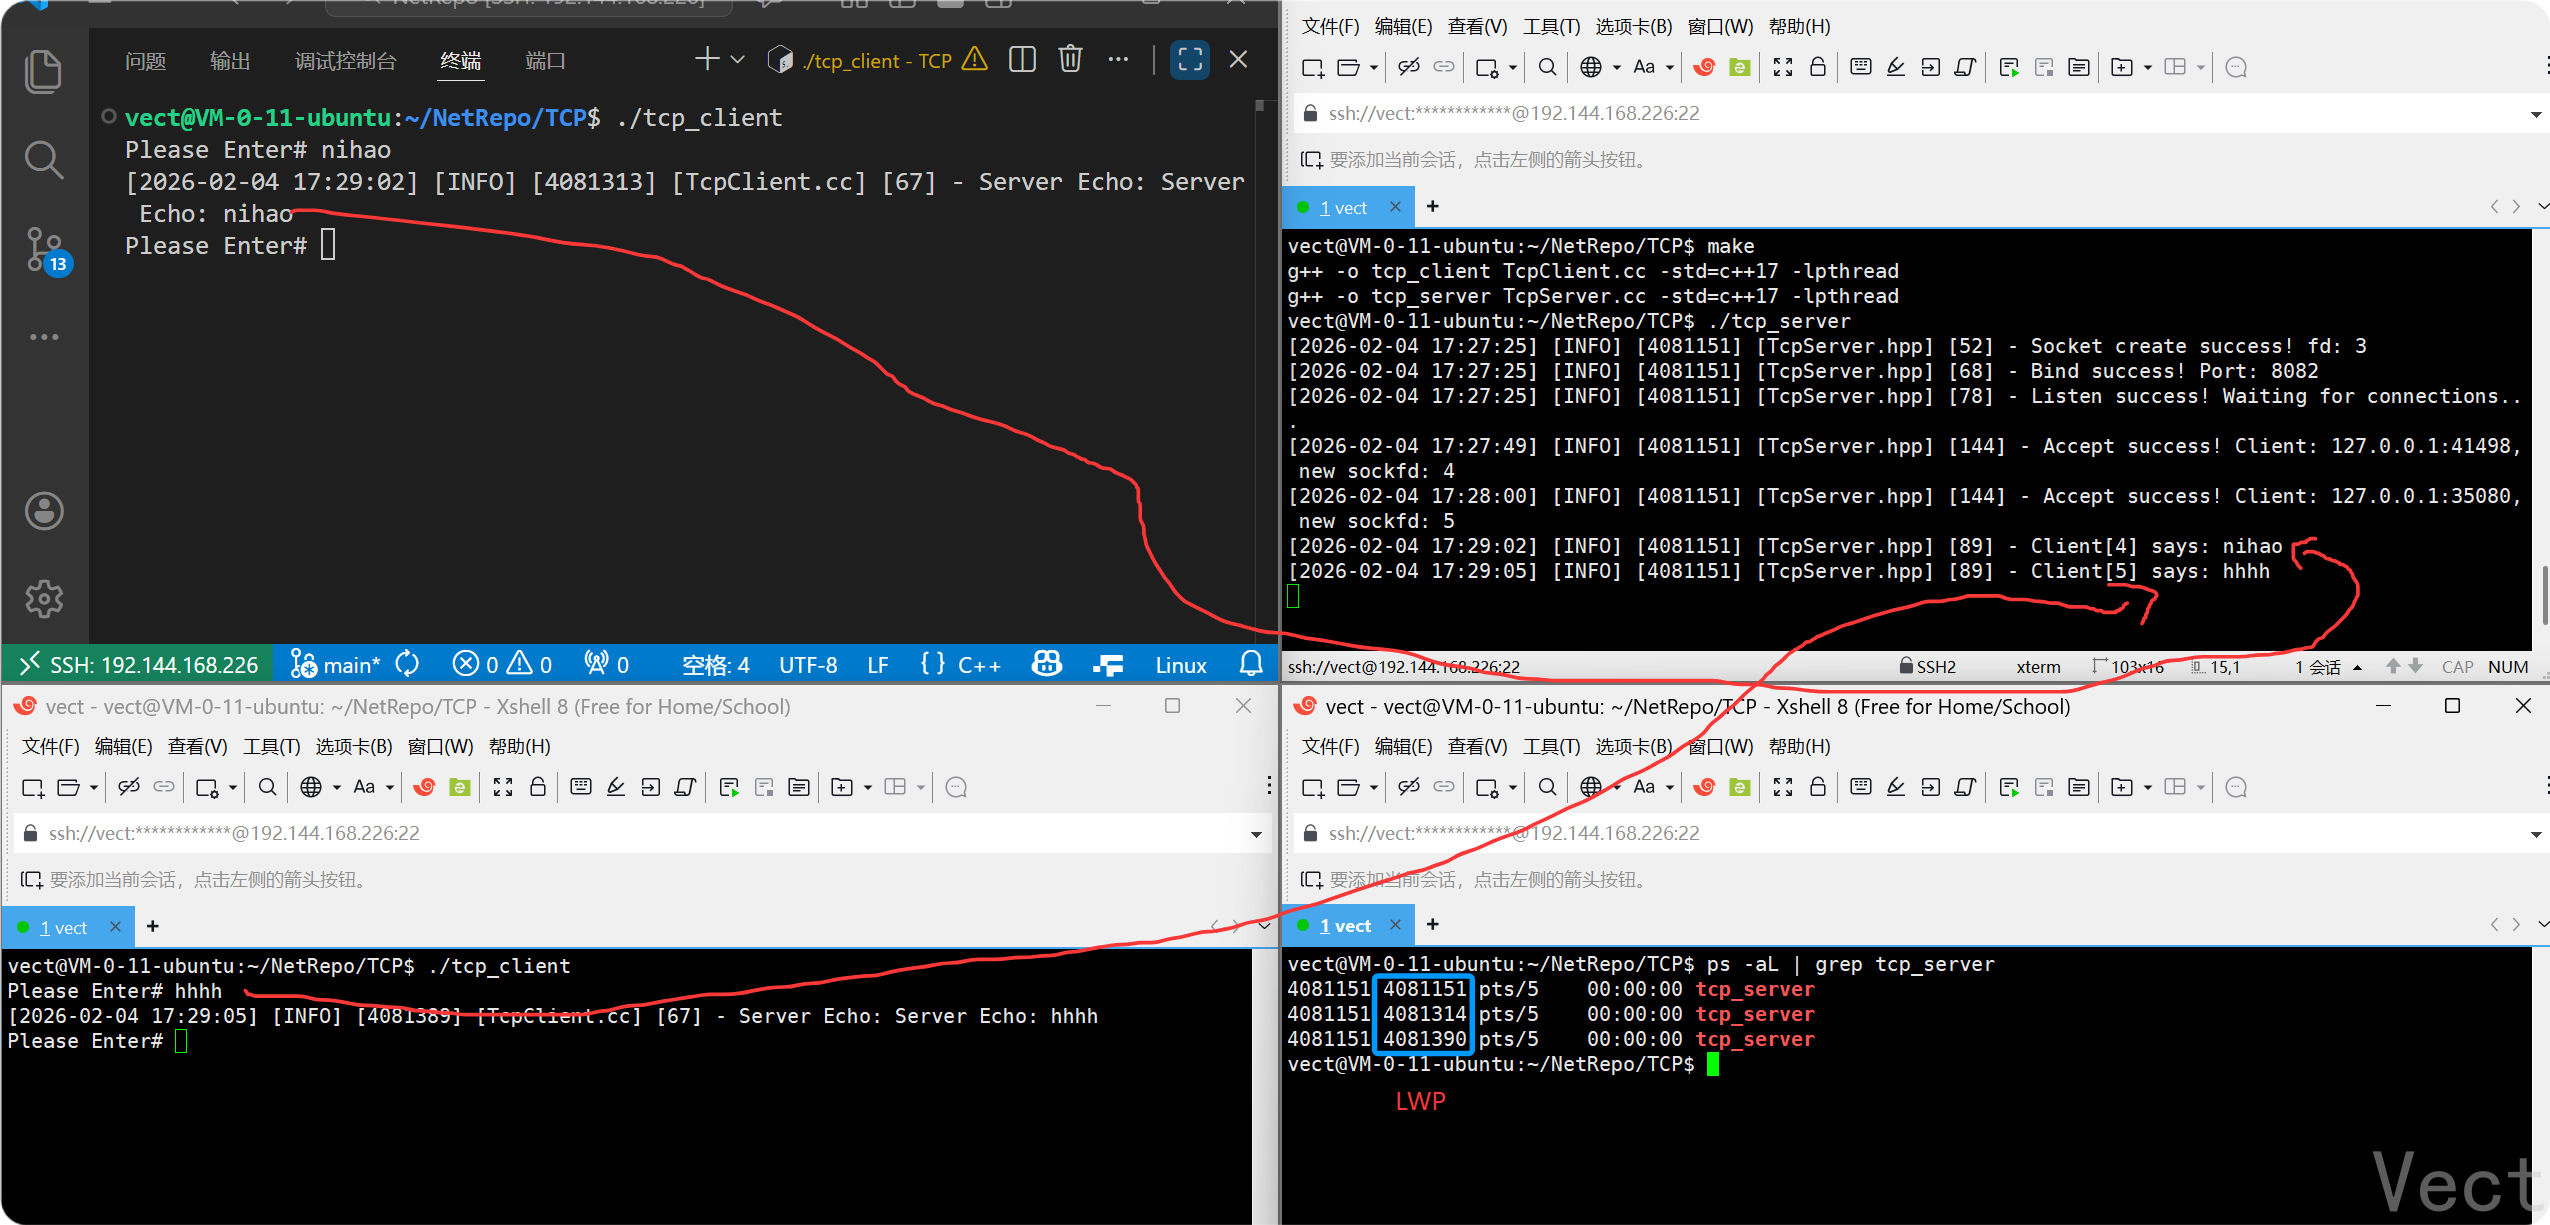Kill the terminal with the trash icon
Image resolution: width=2550 pixels, height=1225 pixels.
pos(1070,60)
